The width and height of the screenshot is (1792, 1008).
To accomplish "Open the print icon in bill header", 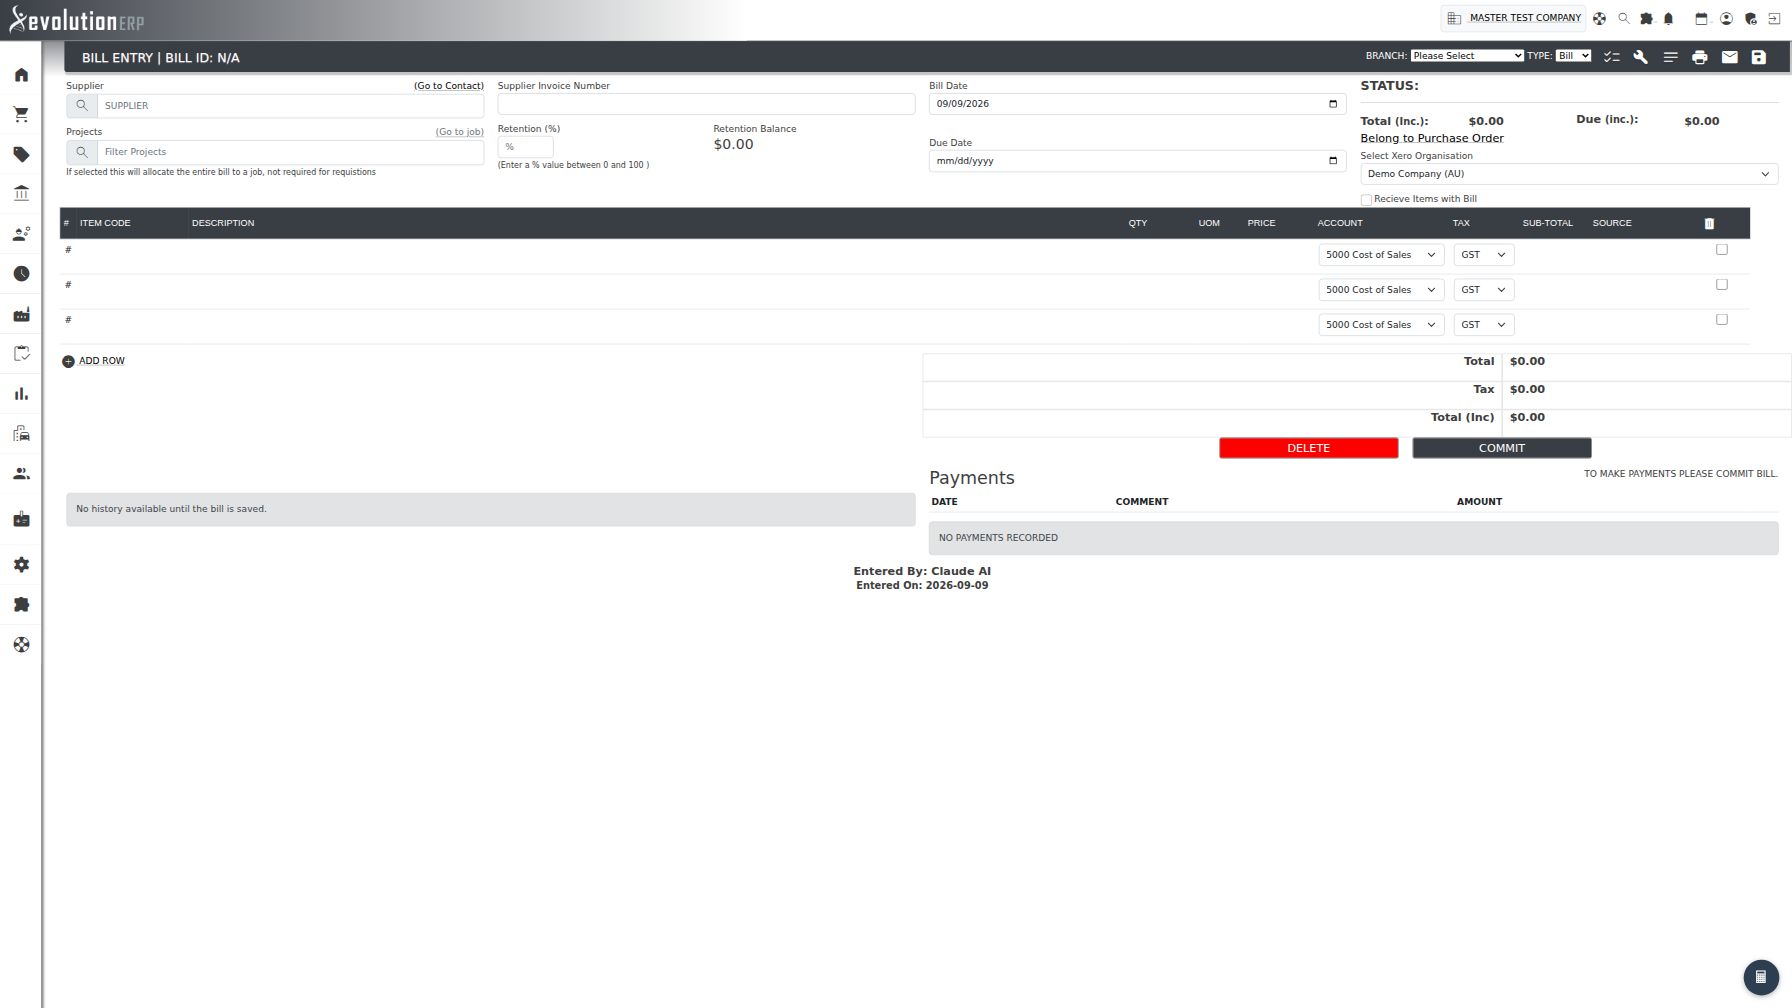I will click(x=1700, y=57).
